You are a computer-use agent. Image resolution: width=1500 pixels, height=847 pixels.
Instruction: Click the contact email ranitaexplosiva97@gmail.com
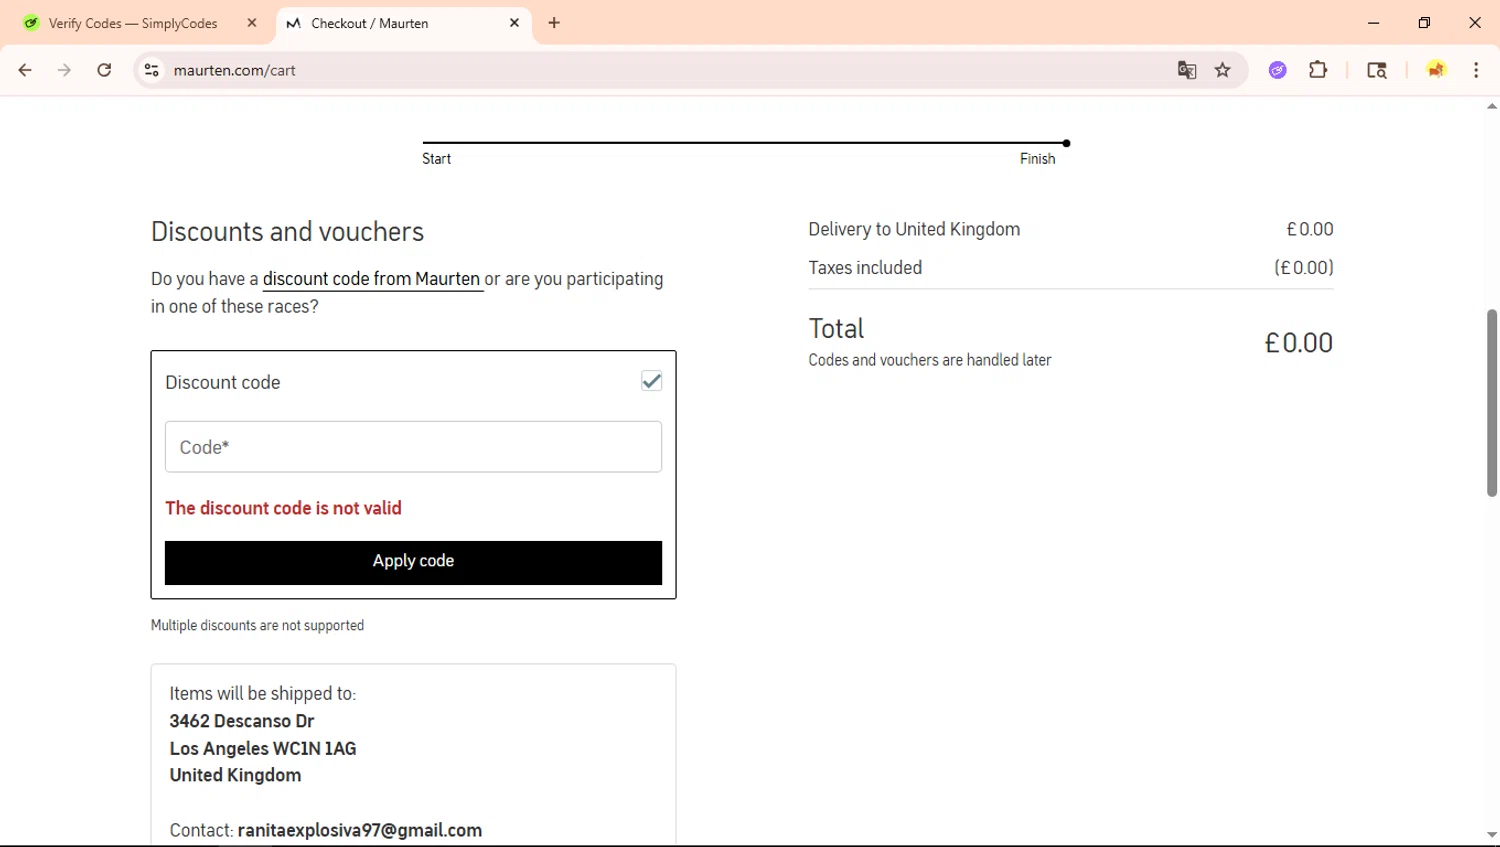coord(360,830)
